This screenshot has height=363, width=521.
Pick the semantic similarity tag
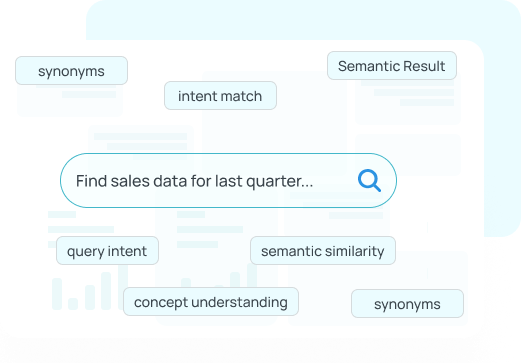pos(323,251)
